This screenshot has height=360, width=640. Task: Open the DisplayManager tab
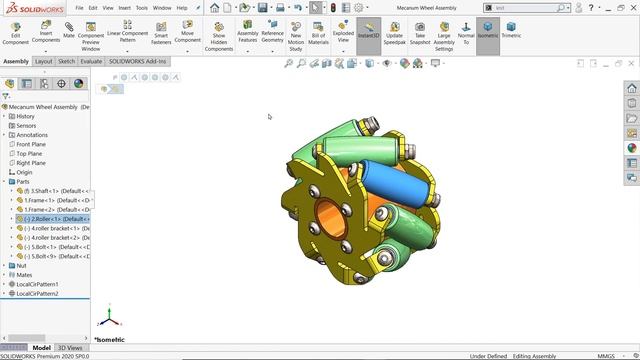pyautogui.click(x=78, y=84)
